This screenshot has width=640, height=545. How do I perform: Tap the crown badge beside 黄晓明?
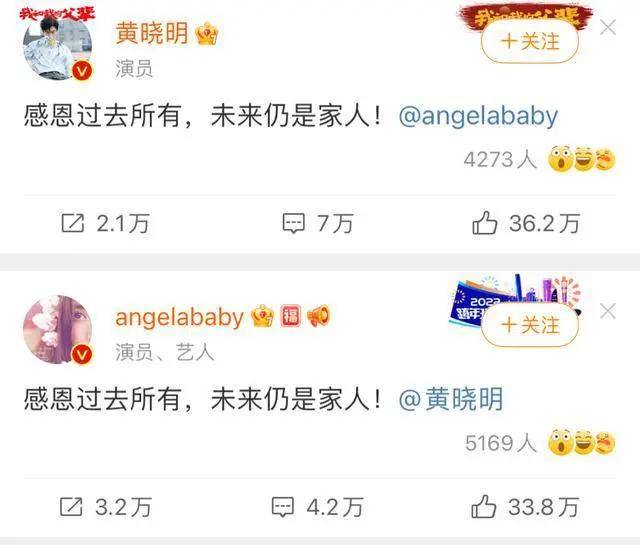click(207, 33)
